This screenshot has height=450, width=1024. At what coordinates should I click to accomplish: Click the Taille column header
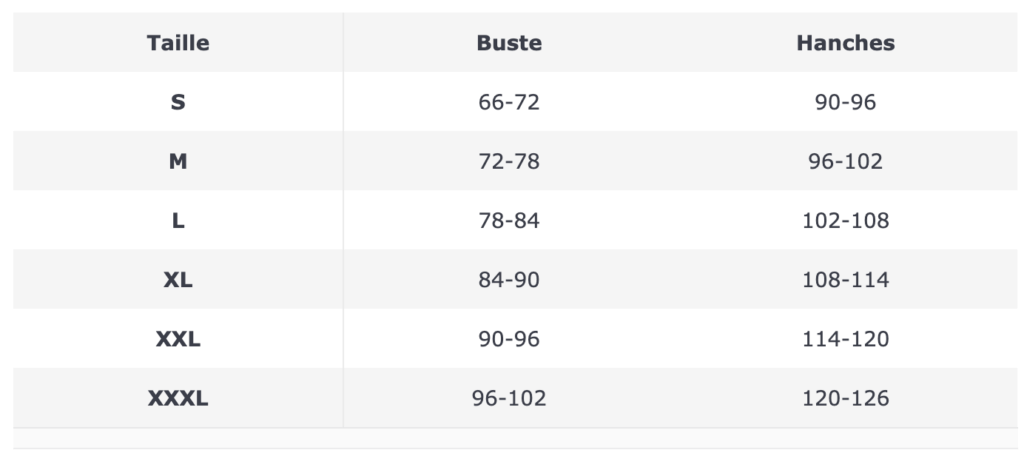click(178, 43)
